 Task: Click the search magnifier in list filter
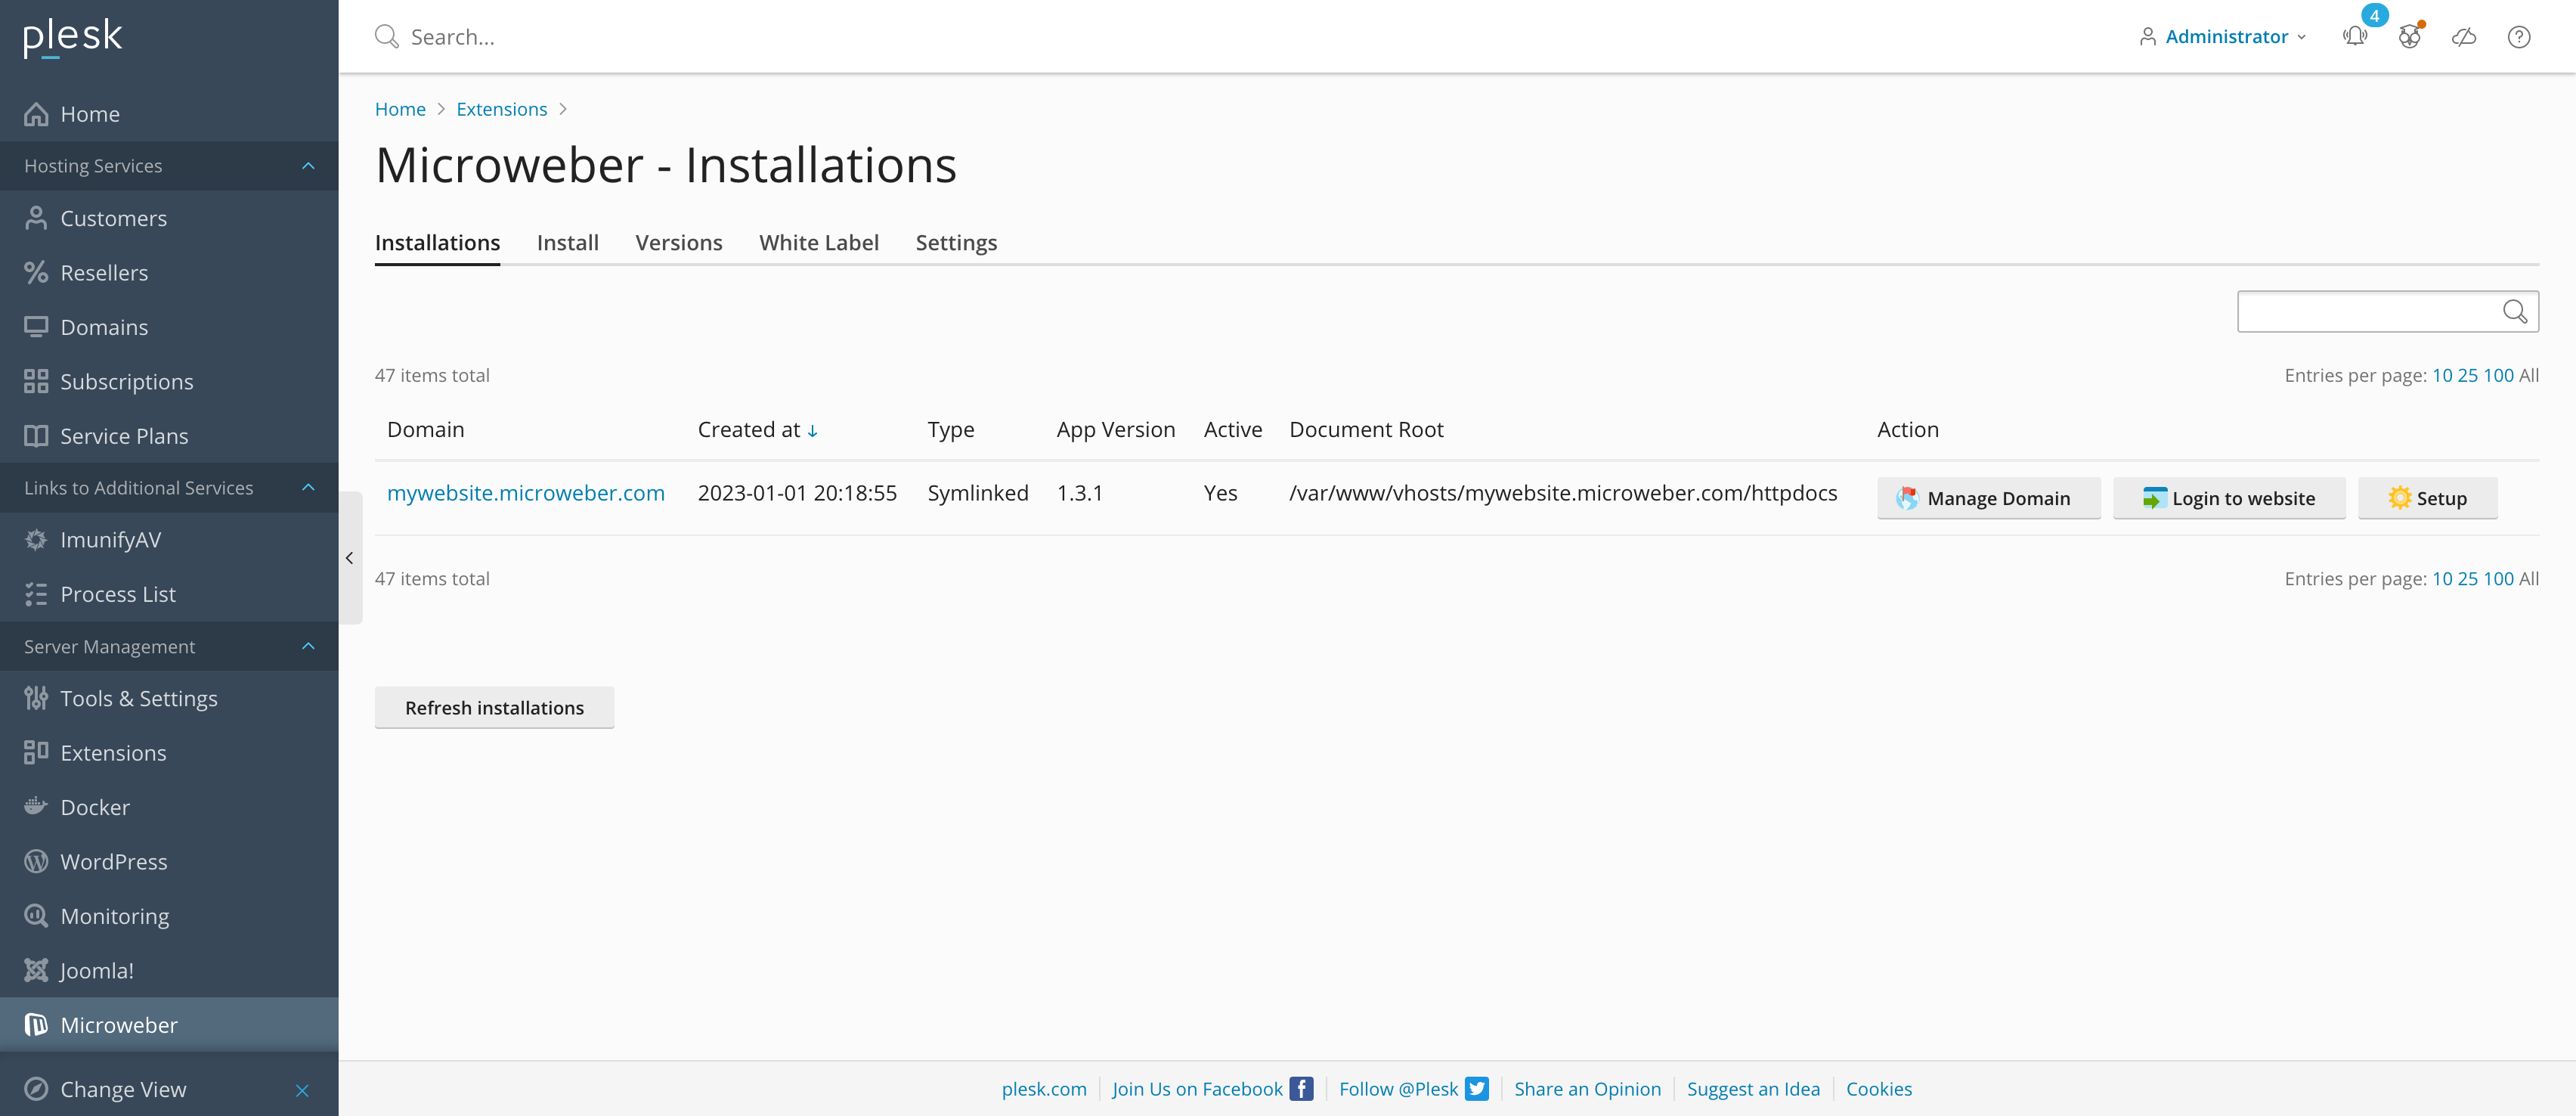(x=2514, y=312)
